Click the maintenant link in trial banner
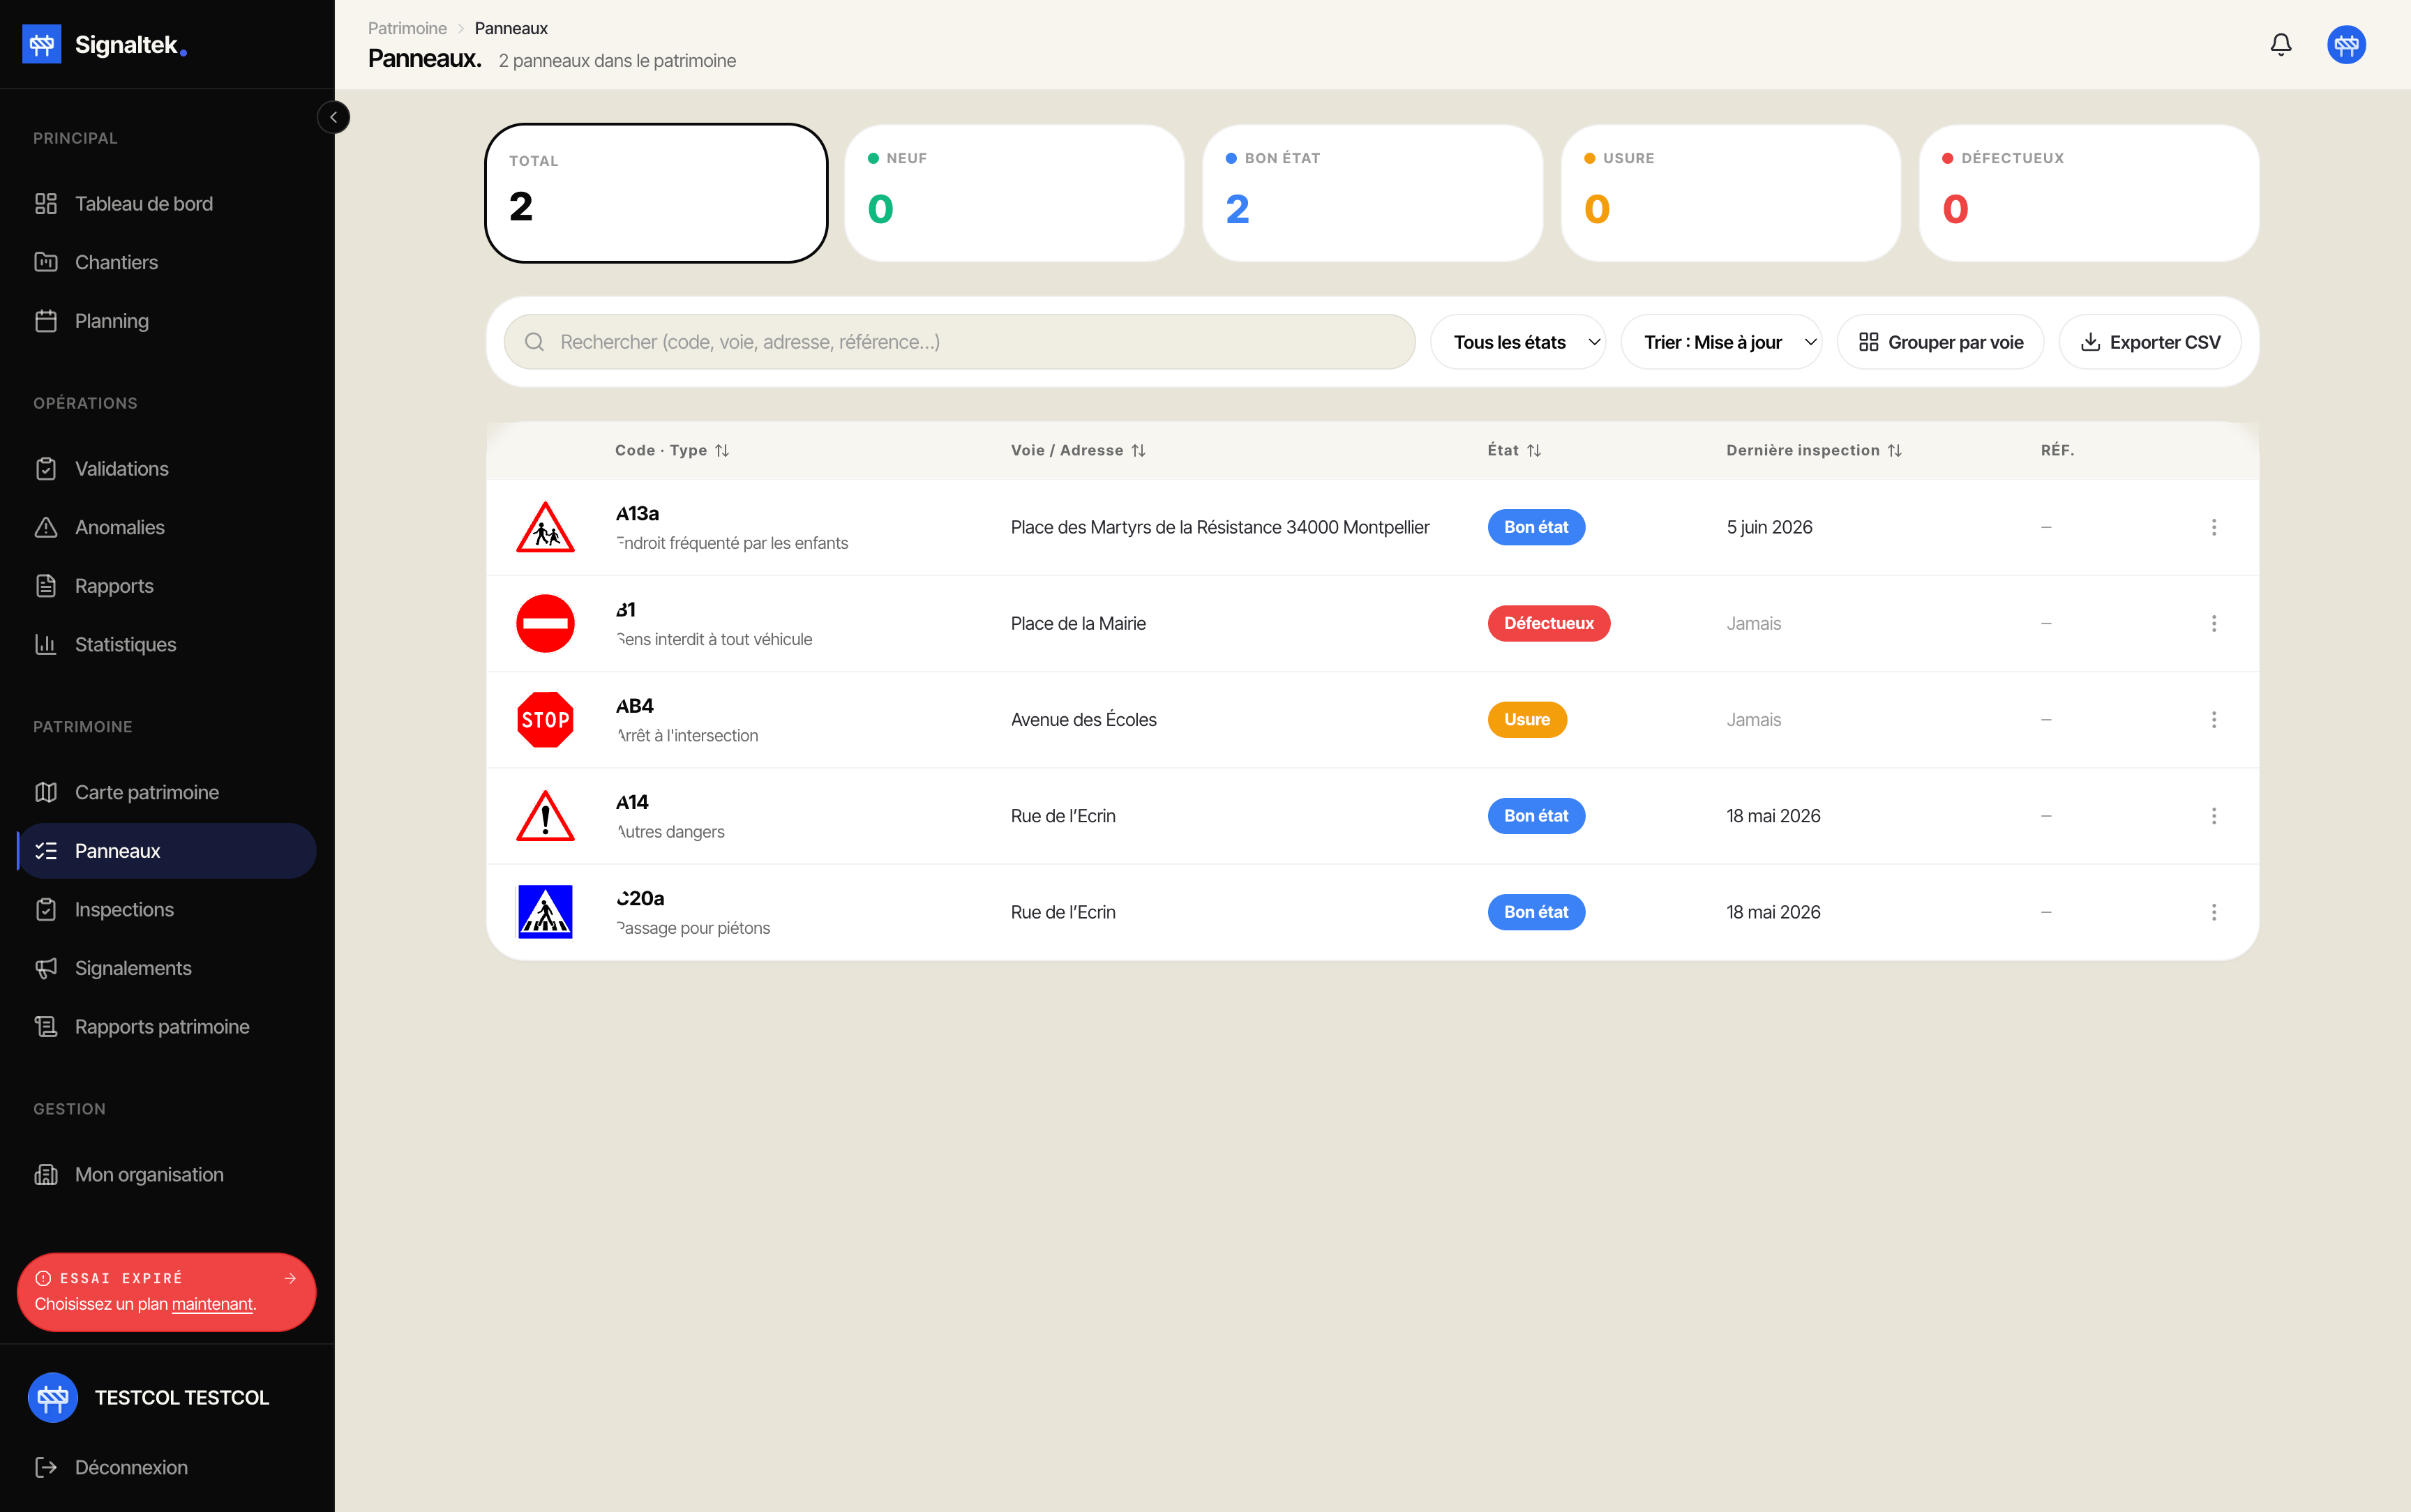The image size is (2411, 1512). (212, 1304)
